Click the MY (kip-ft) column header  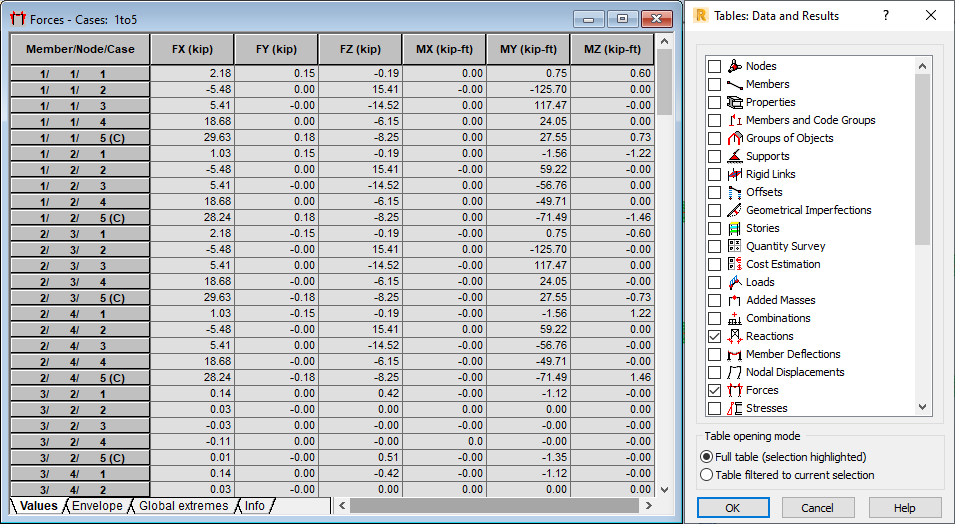pos(528,49)
